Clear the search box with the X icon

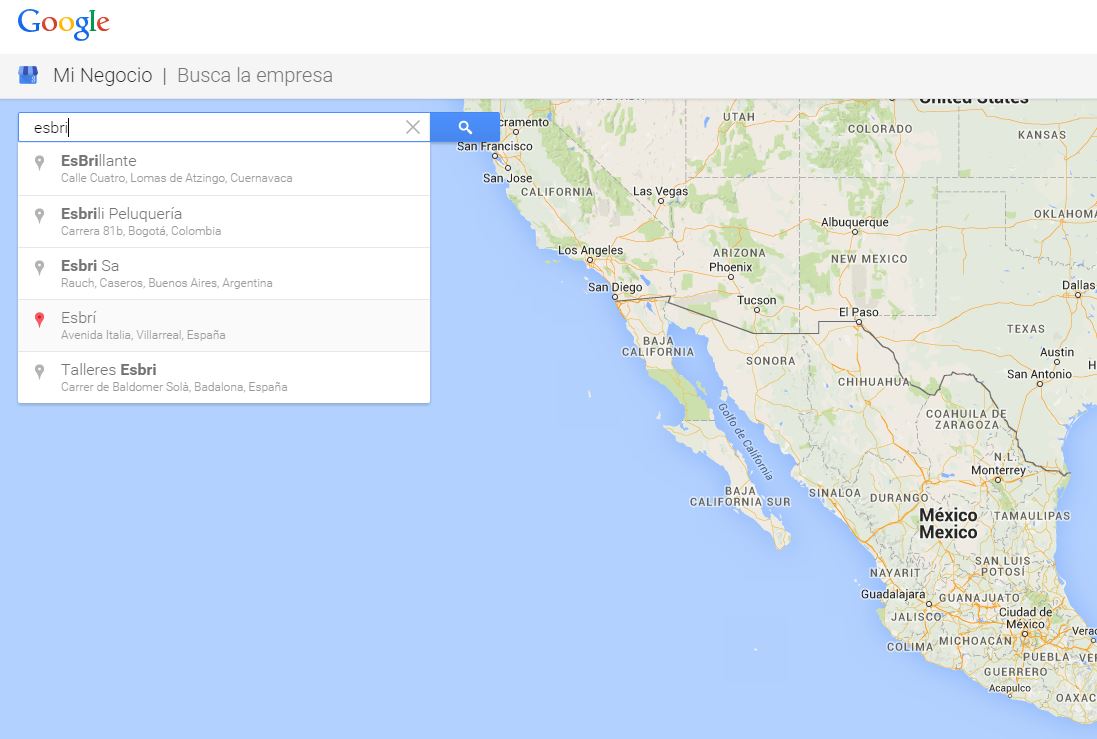click(x=413, y=127)
